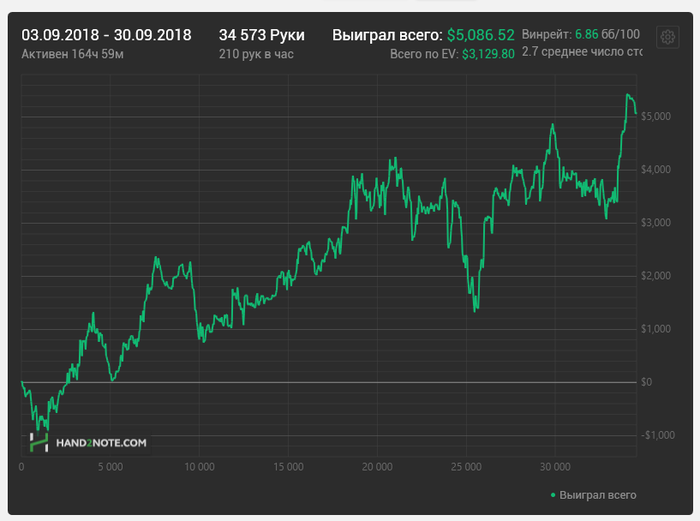Toggle the 'Выиграл всего' legend entry

[x=593, y=495]
